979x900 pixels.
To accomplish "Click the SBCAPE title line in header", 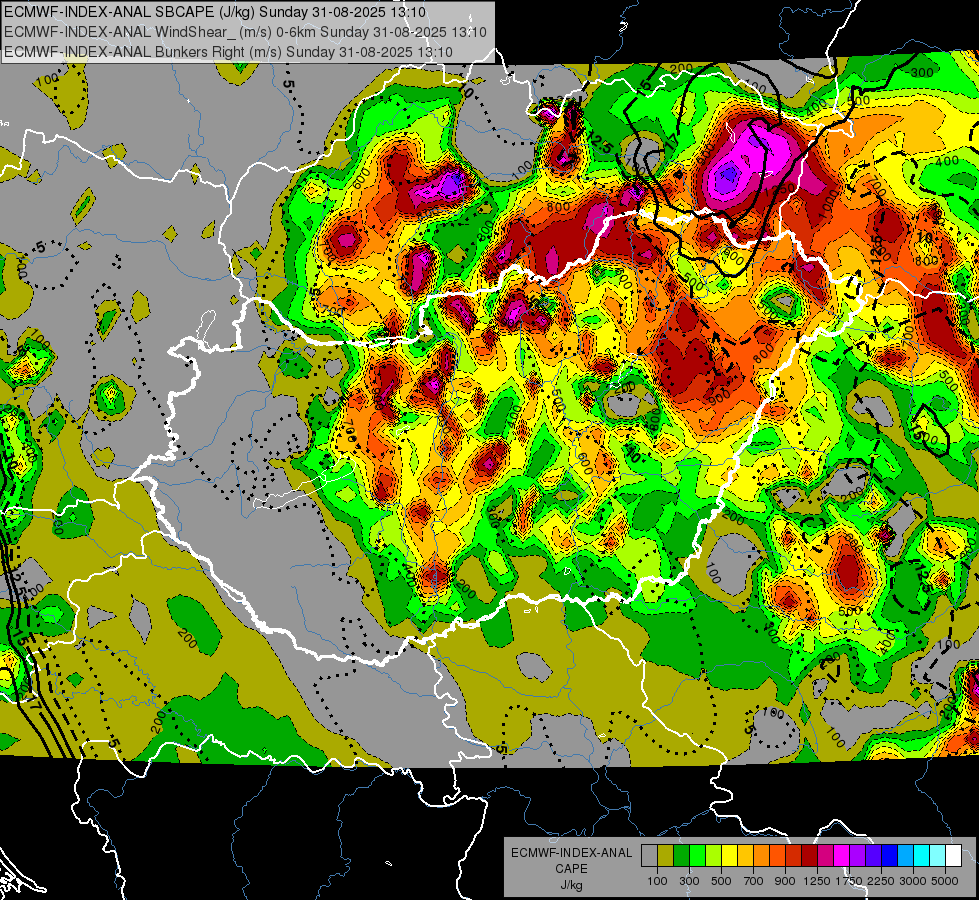I will point(215,12).
